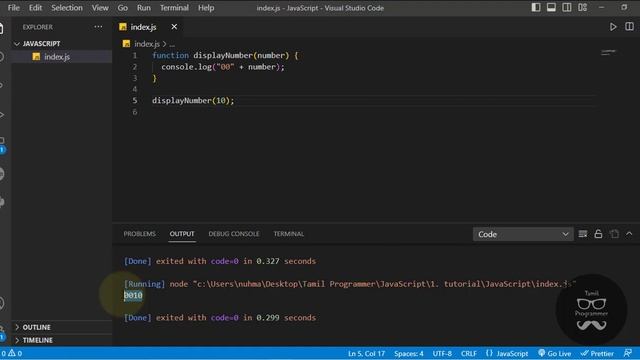Split the editor to the right
The image size is (640, 360).
(x=629, y=27)
